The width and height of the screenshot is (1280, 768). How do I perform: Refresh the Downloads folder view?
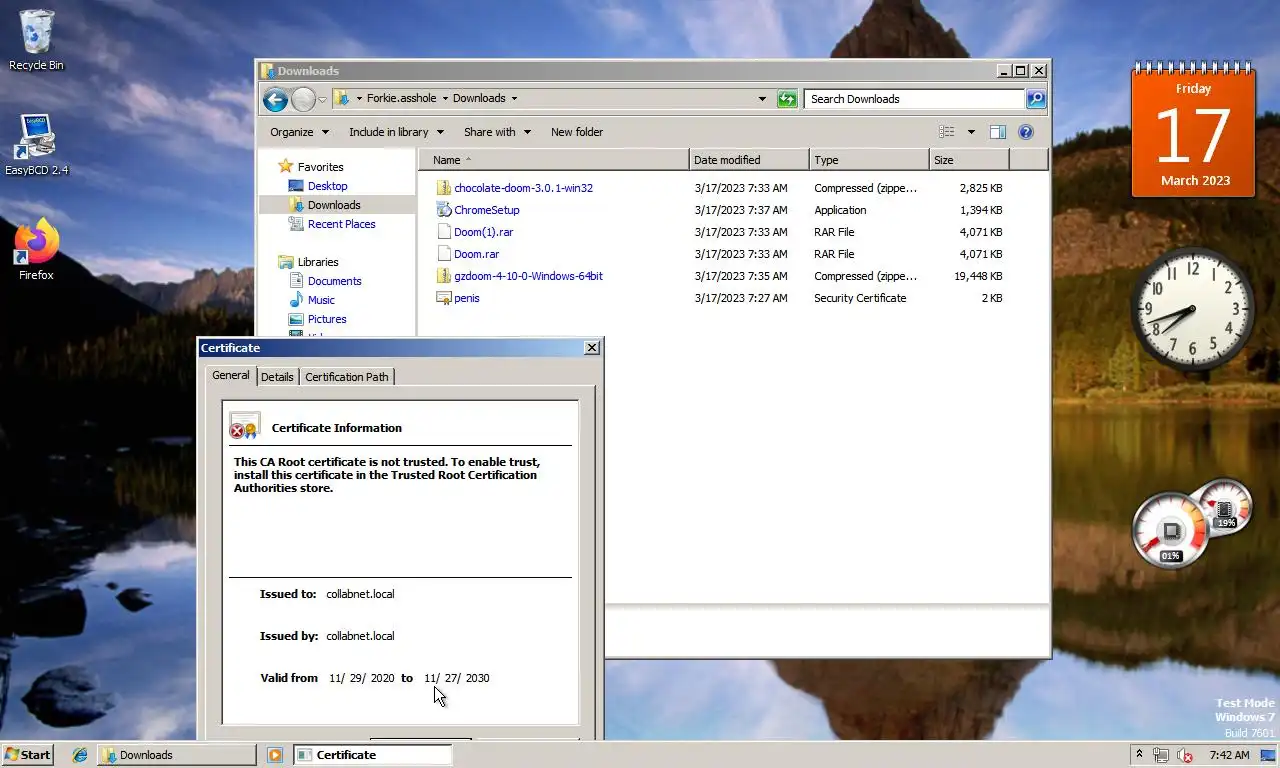787,99
